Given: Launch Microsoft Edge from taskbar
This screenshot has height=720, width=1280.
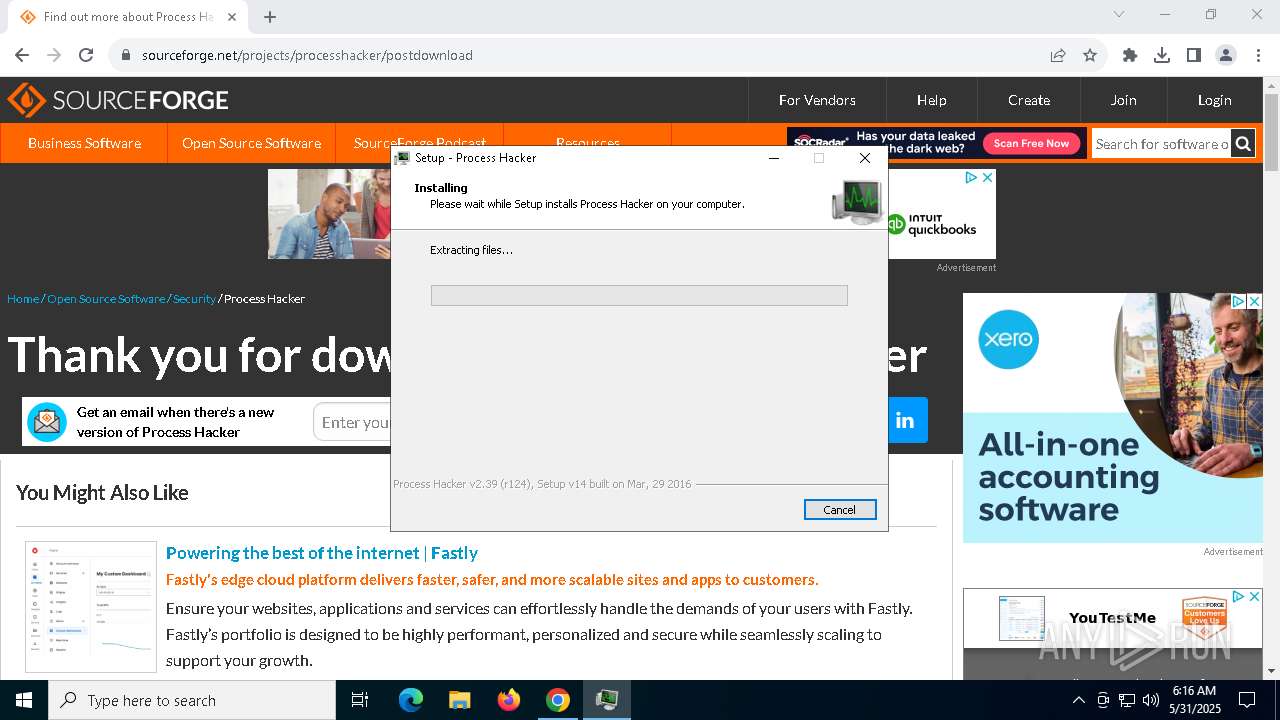Looking at the screenshot, I should (411, 700).
